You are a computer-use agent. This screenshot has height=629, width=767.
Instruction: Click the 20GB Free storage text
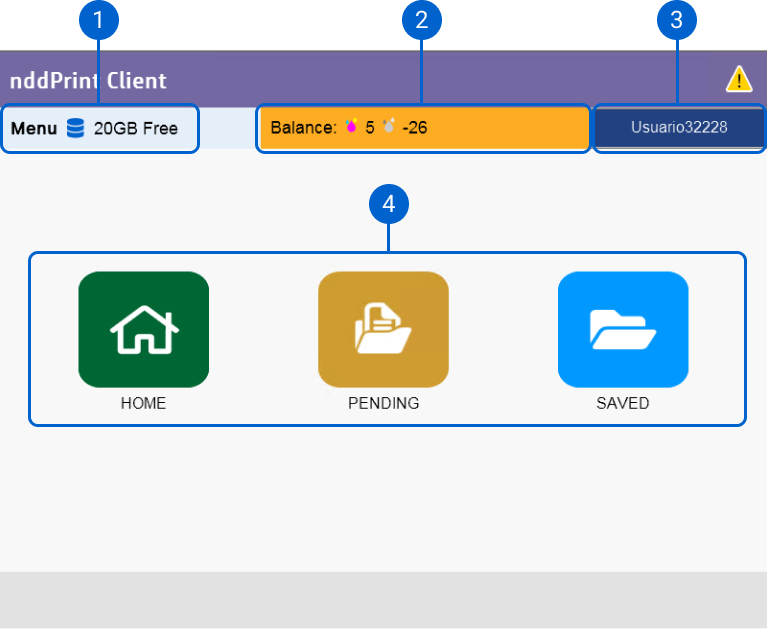click(135, 128)
